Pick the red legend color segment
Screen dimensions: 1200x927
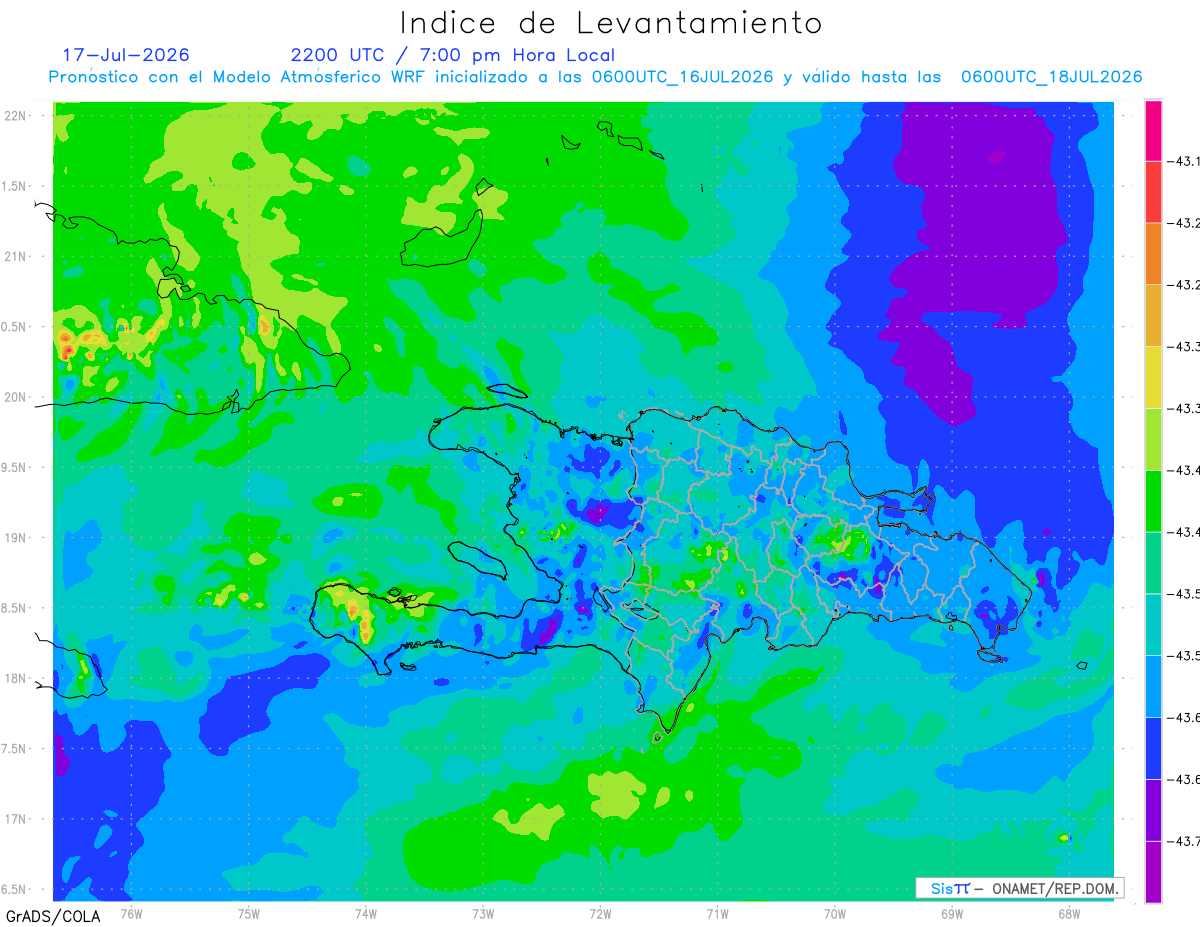1153,192
